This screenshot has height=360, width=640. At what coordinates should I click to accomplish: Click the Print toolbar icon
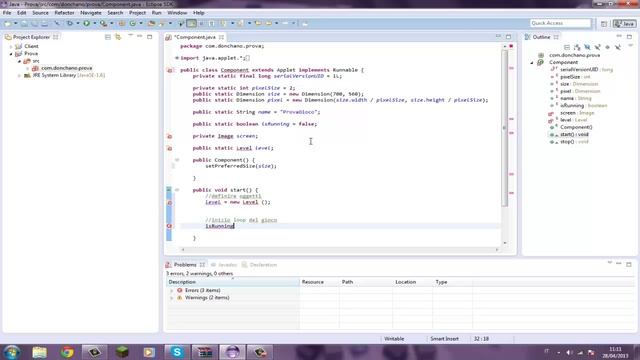[x=44, y=24]
